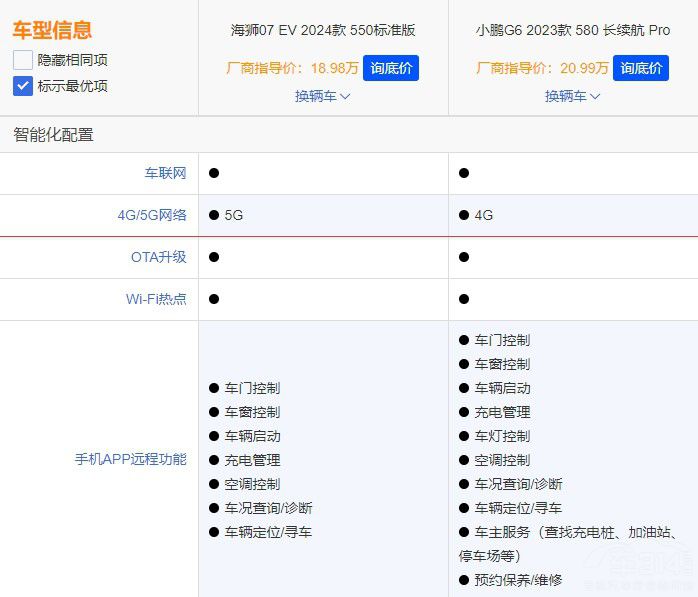Check the 隐藏相同项 checkbox
698x597 pixels.
coord(23,60)
